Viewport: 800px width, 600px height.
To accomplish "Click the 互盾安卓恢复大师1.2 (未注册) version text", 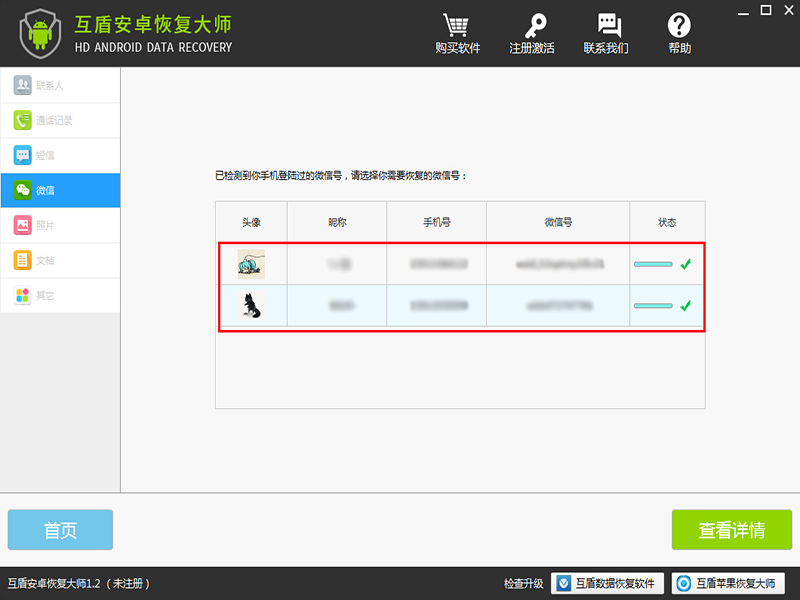I will pos(79,583).
